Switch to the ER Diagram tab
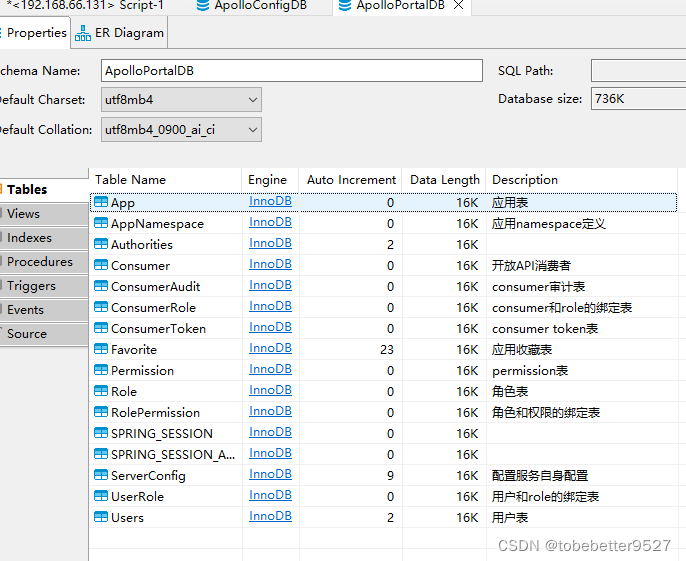This screenshot has height=561, width=686. [x=119, y=33]
